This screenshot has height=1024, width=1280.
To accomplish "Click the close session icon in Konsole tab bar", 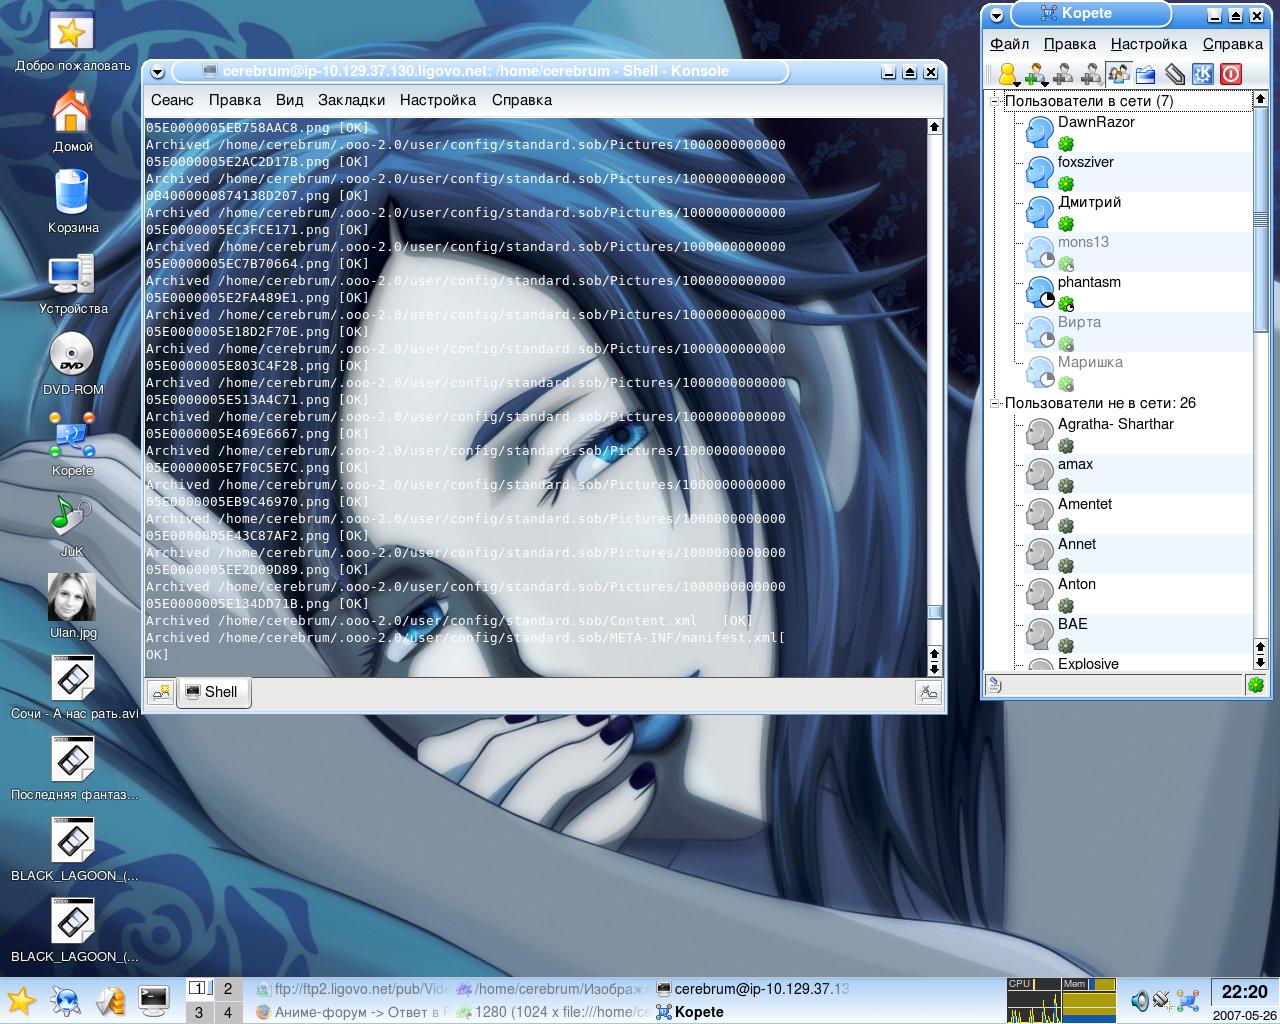I will 929,692.
